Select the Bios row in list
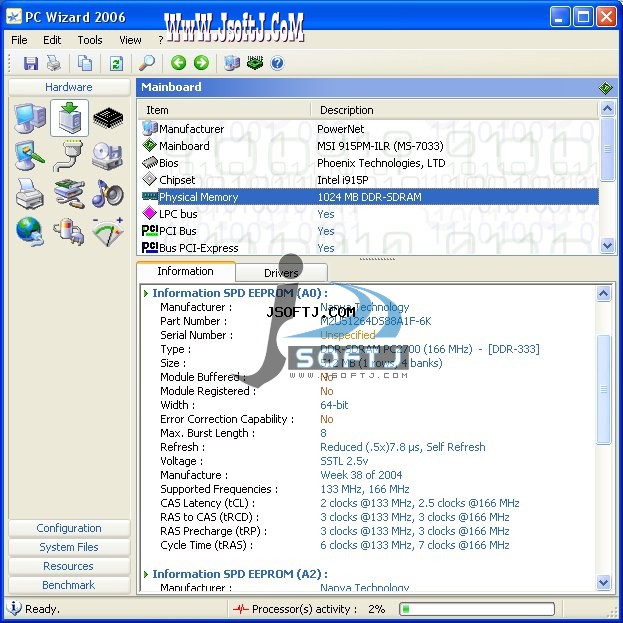The height and width of the screenshot is (623, 623). 370,163
